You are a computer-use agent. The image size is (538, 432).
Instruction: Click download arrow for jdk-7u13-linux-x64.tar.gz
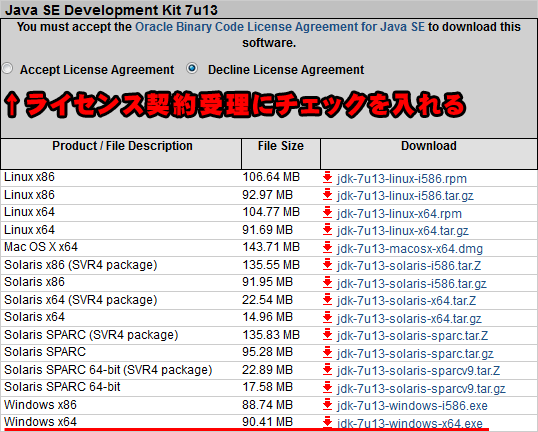[x=328, y=230]
